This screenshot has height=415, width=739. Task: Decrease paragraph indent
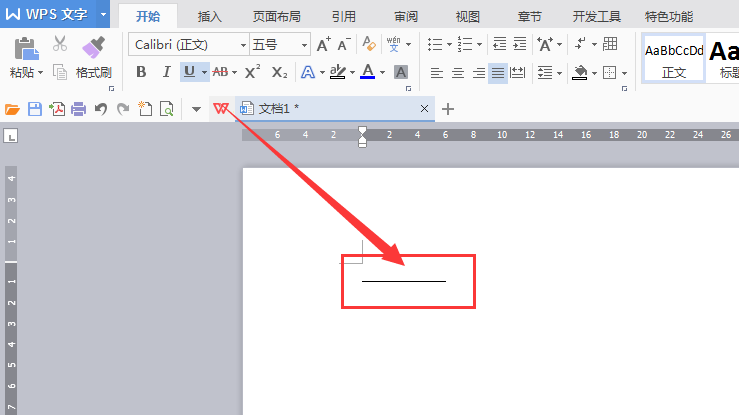pos(499,44)
